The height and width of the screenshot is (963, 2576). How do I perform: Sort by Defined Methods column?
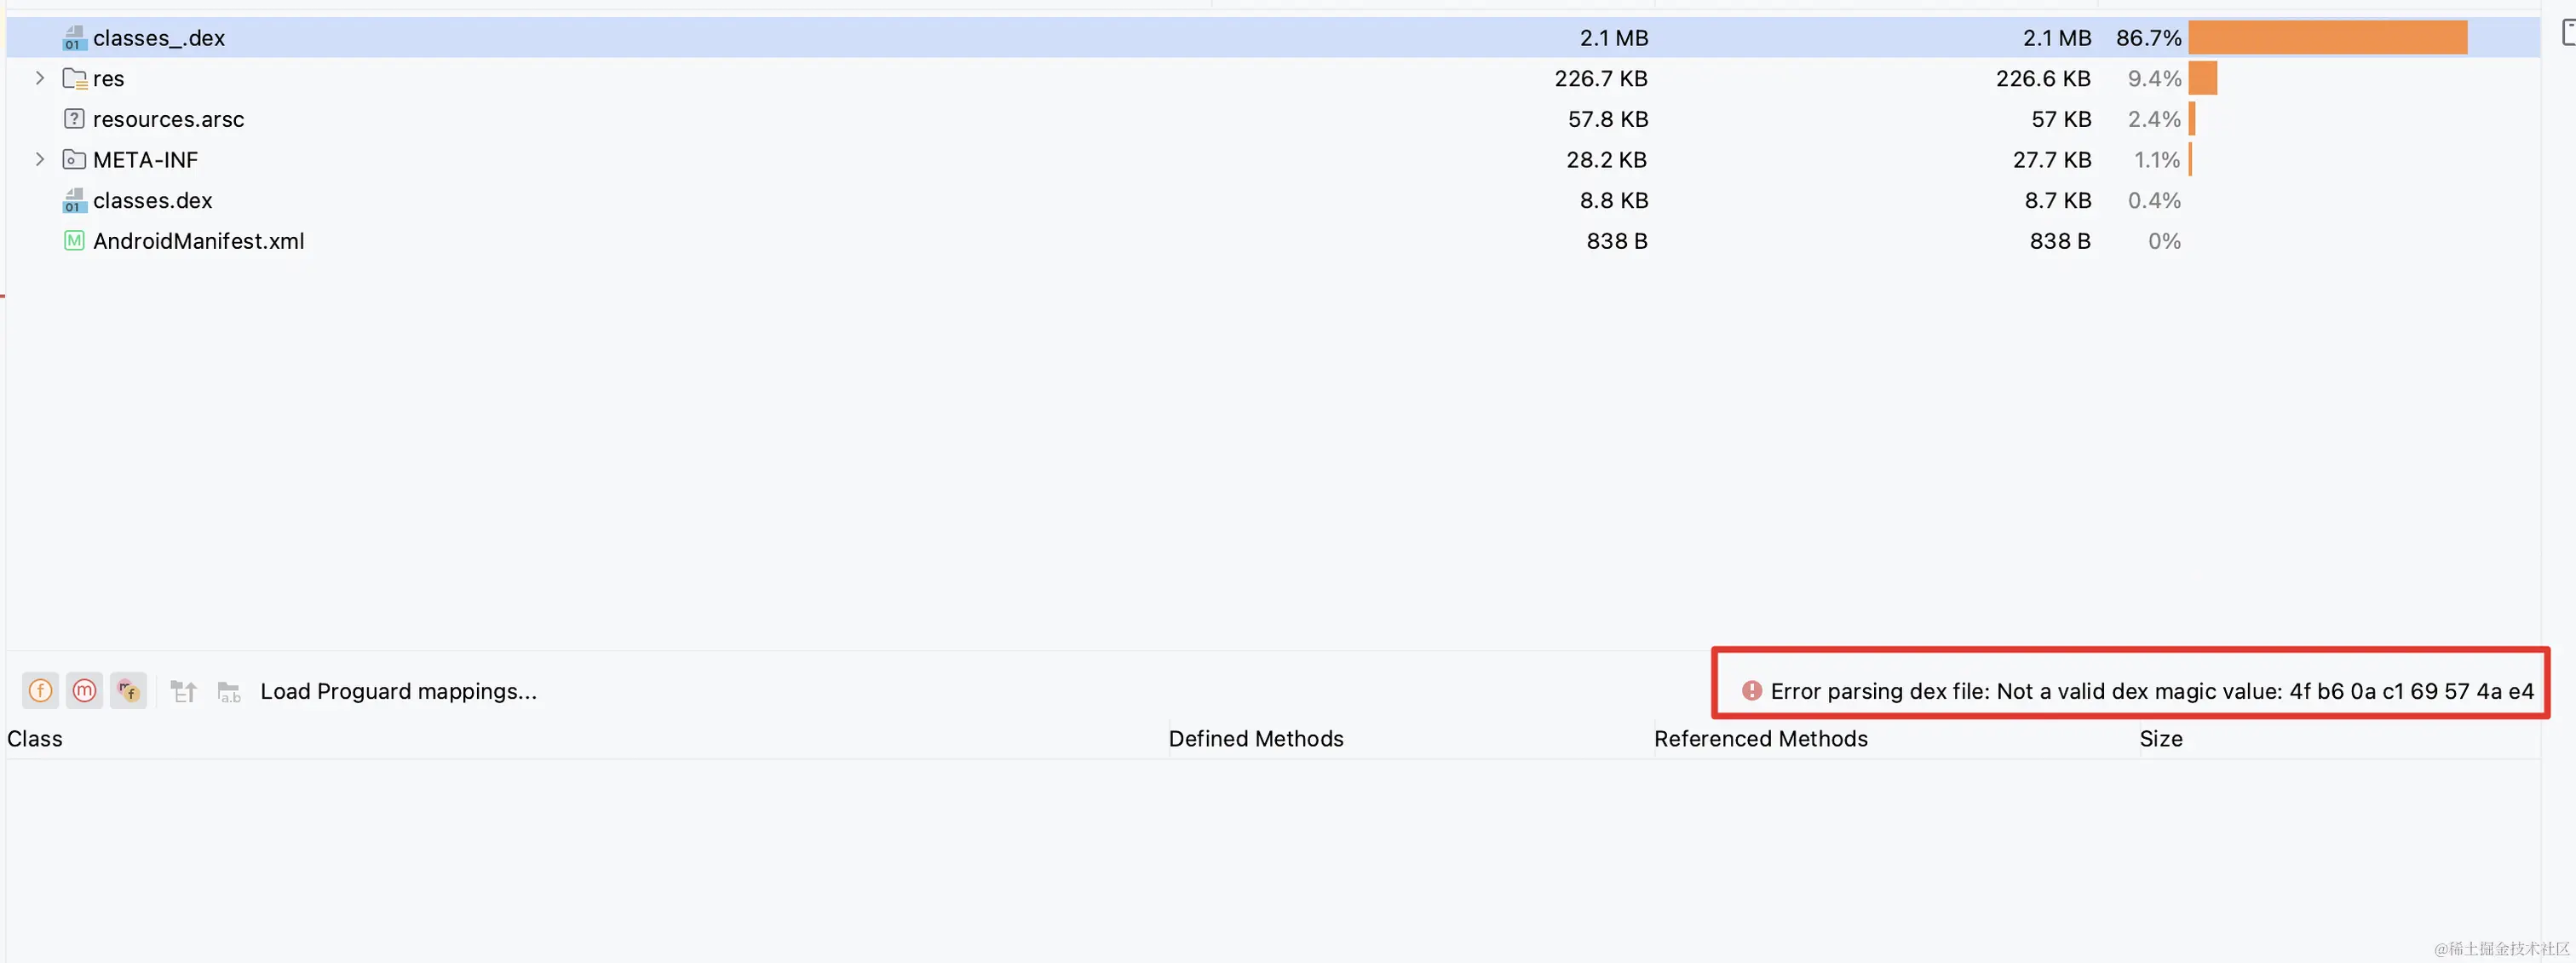(x=1255, y=739)
